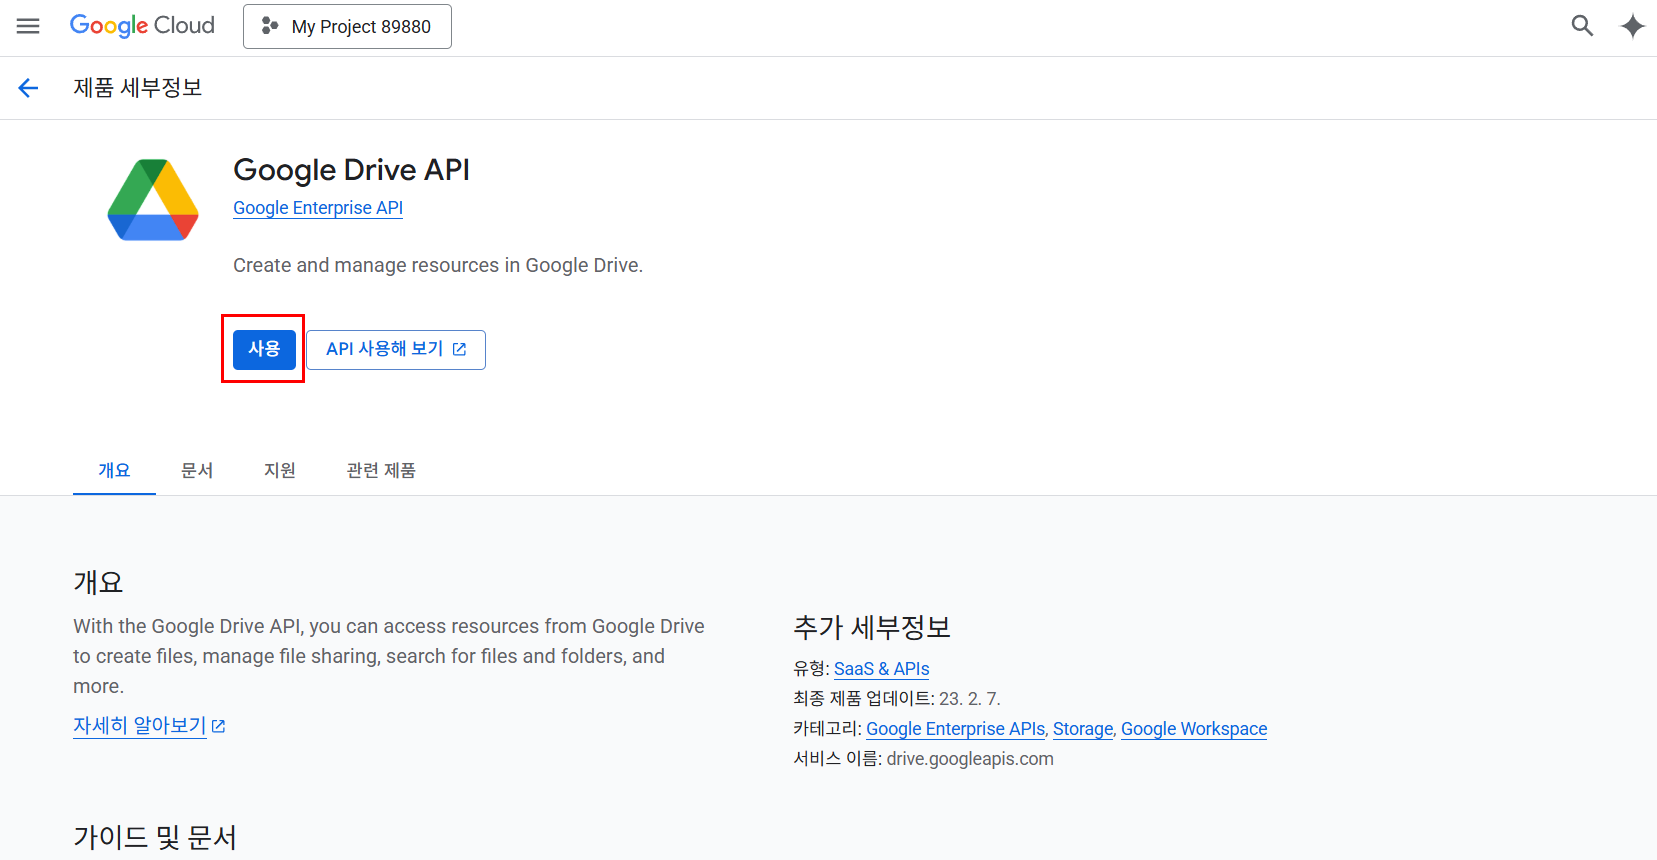
Task: Click external-link icon in API 사용해 보기
Action: tap(460, 349)
